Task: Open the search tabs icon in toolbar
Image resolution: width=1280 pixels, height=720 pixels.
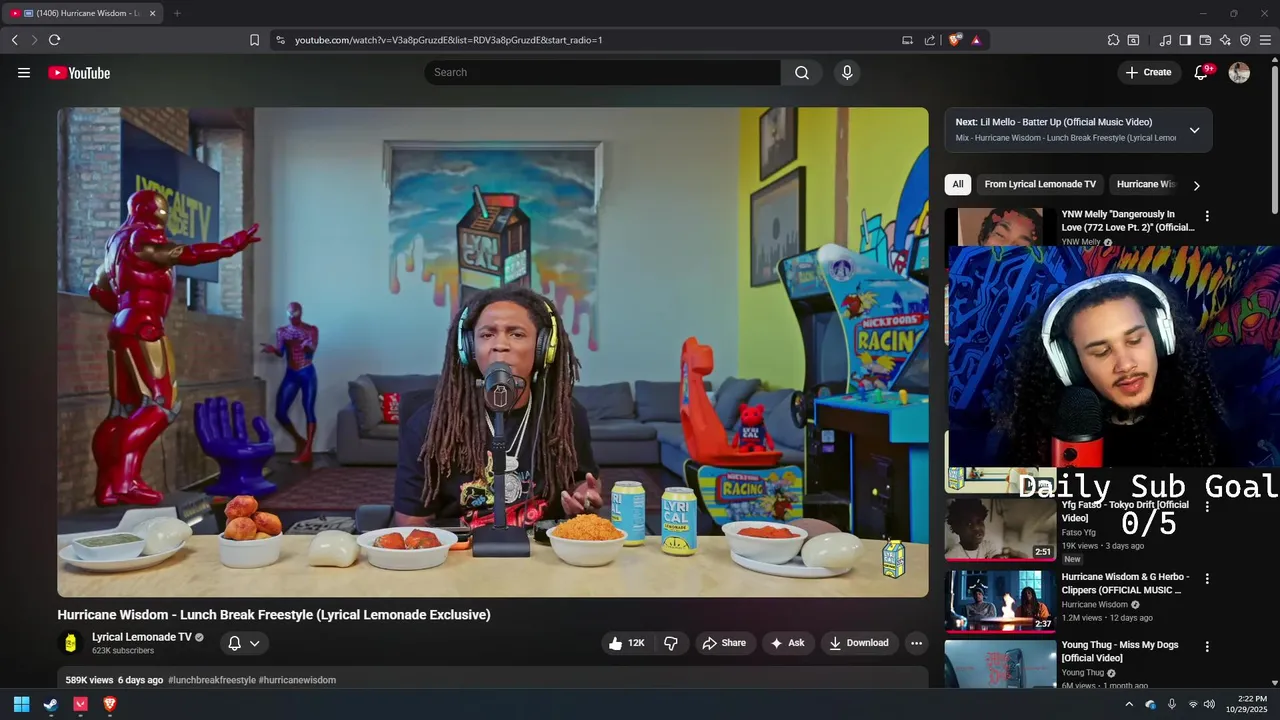Action: click(1133, 40)
